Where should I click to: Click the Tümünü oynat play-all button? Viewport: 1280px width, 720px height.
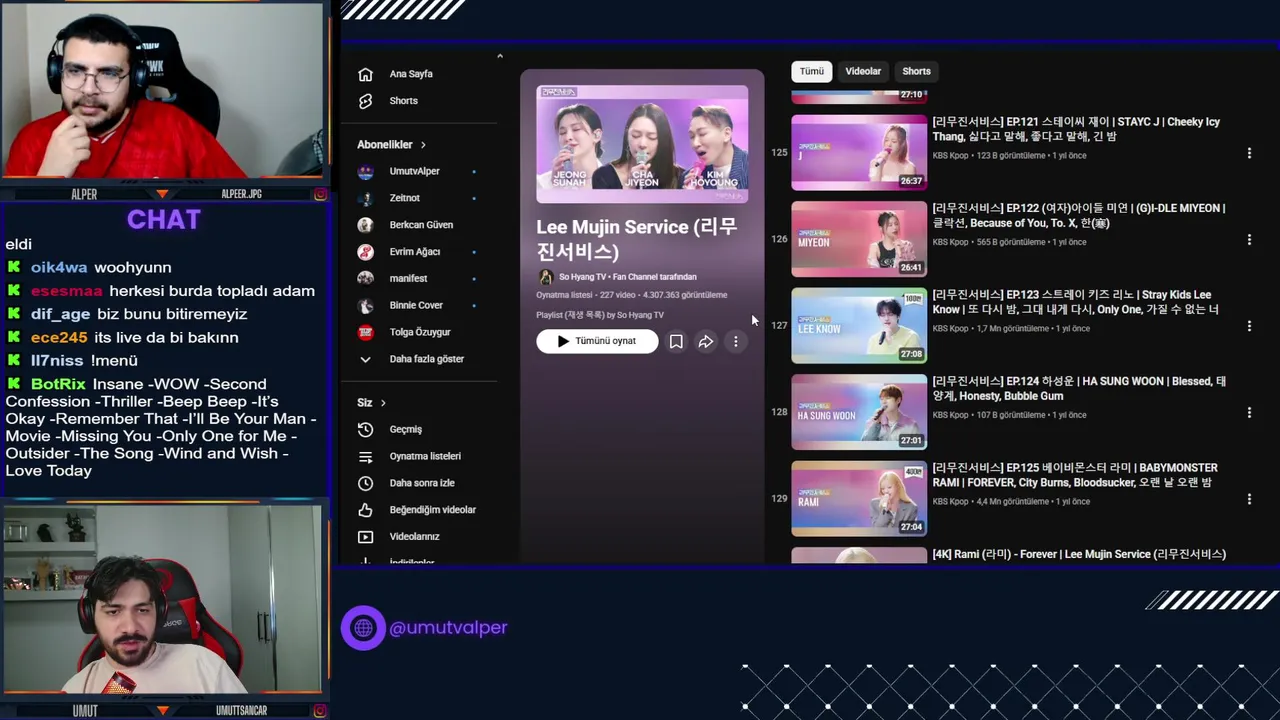click(x=597, y=341)
